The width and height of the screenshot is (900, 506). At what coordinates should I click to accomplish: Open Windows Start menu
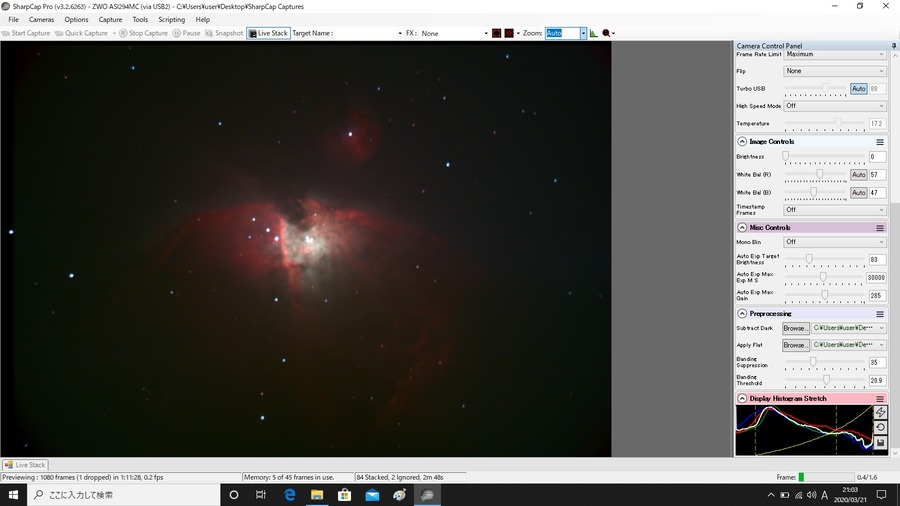point(13,495)
